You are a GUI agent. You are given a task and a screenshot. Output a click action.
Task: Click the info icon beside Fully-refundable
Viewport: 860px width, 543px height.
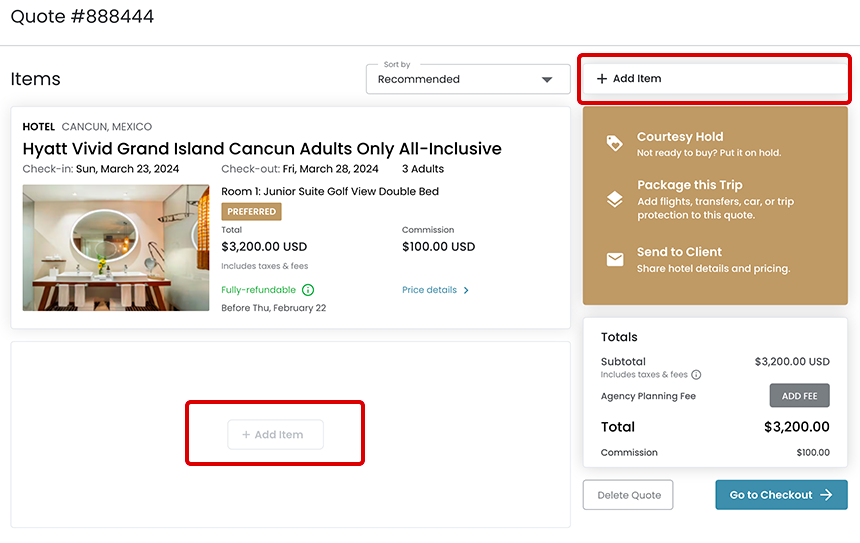tap(308, 290)
